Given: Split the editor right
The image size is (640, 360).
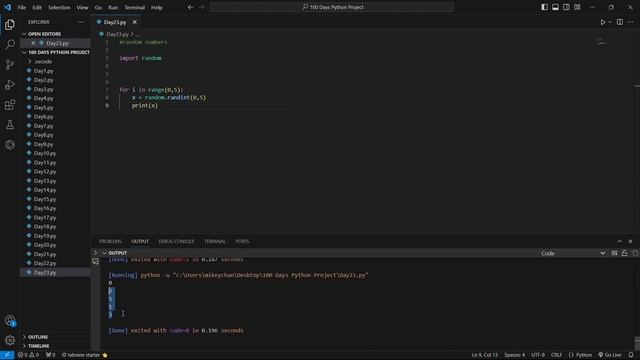Looking at the screenshot, I should tap(620, 22).
